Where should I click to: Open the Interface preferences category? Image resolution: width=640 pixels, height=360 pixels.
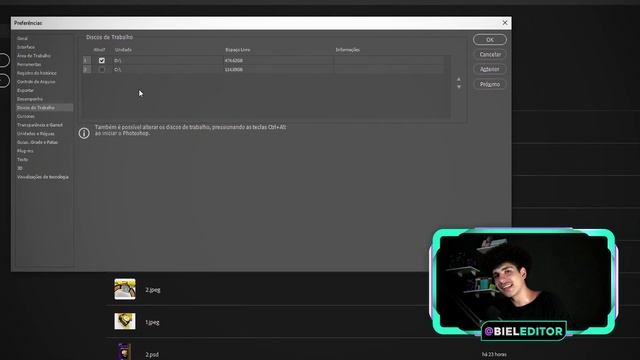pyautogui.click(x=26, y=47)
